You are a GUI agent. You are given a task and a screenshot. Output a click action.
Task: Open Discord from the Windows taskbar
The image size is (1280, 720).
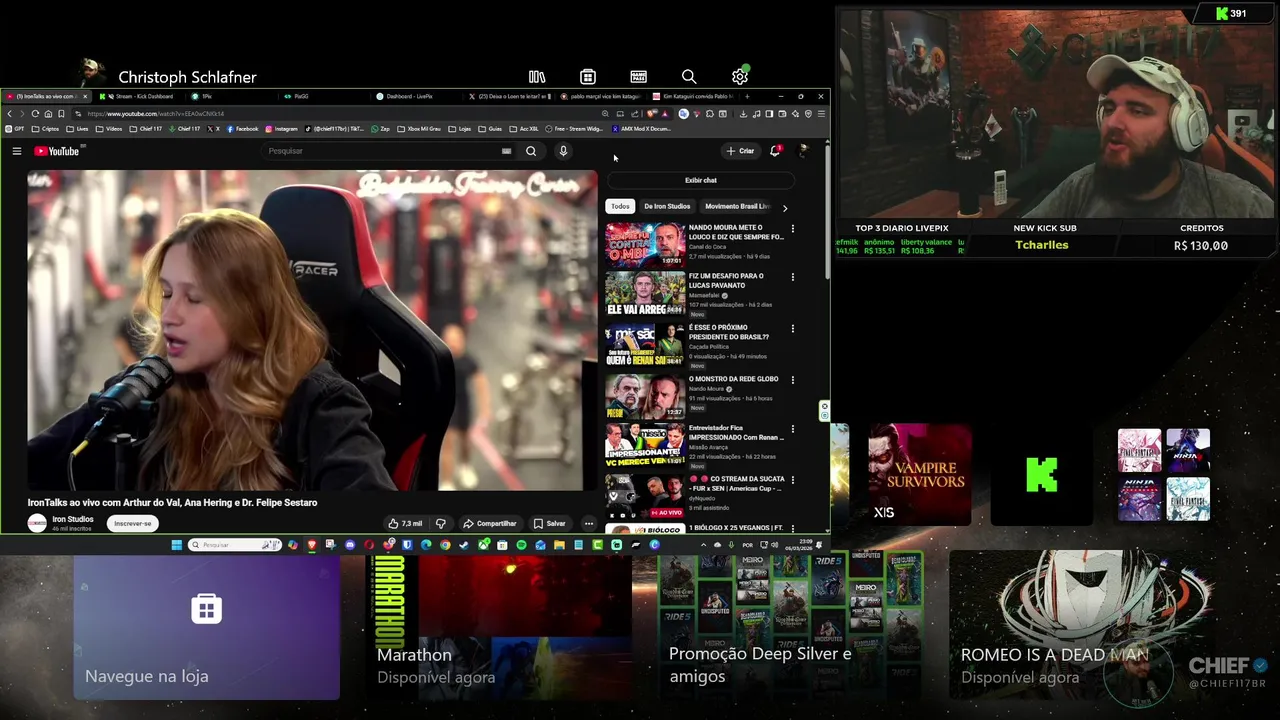click(x=350, y=545)
